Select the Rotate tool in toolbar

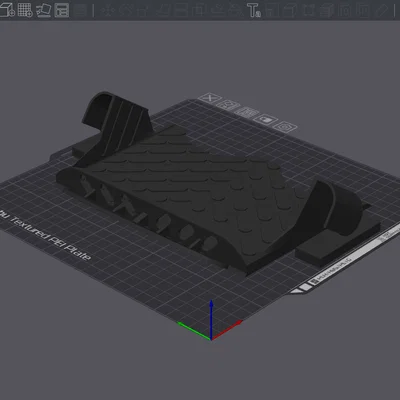pos(125,10)
